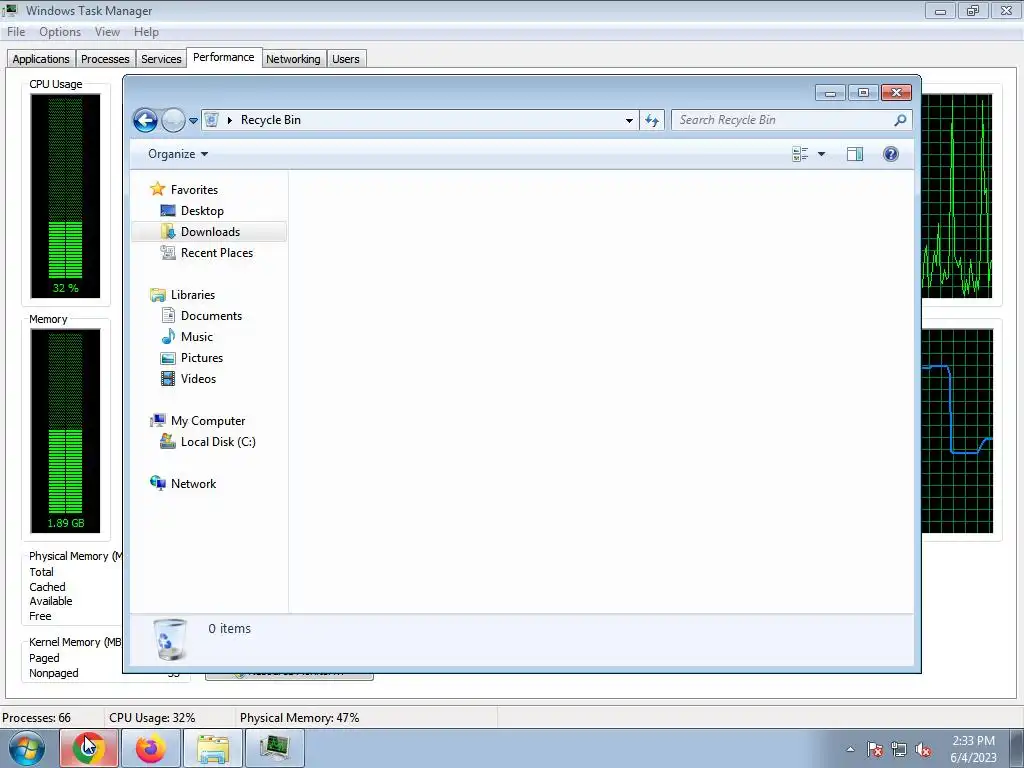Click the Available physical memory label
1024x768 pixels.
click(x=50, y=601)
